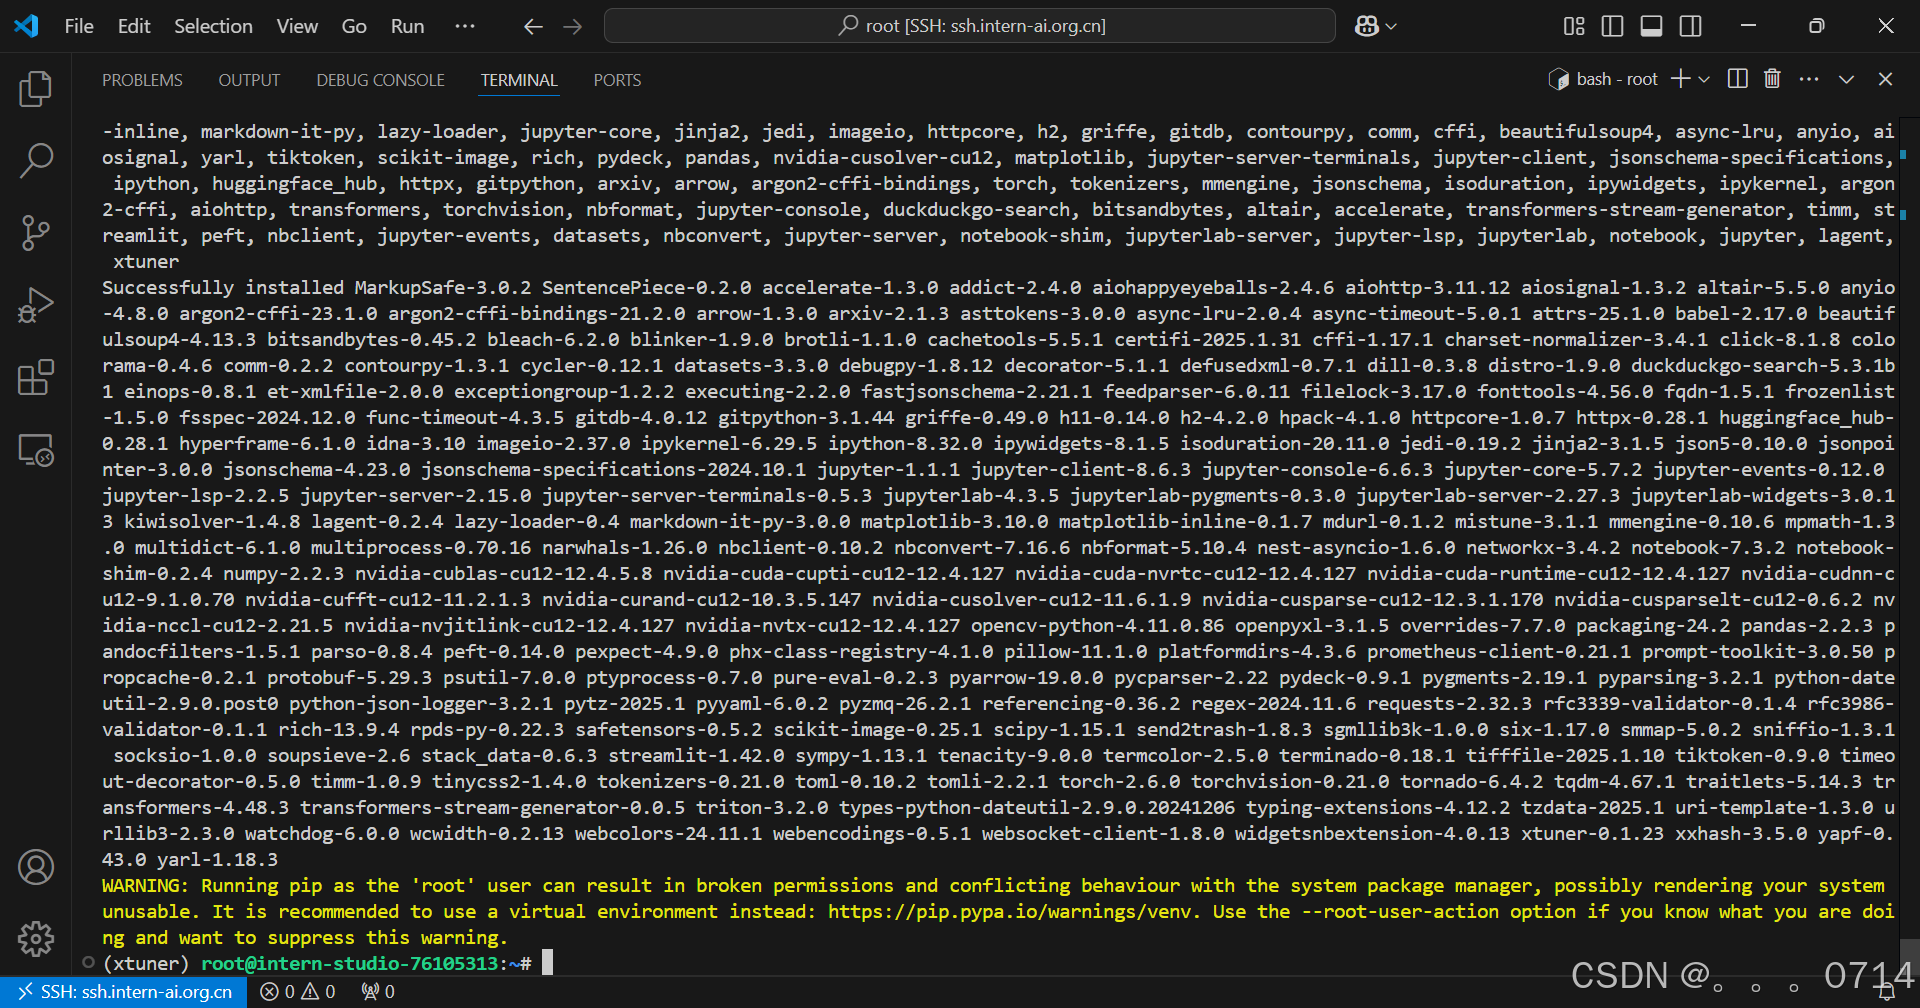The width and height of the screenshot is (1920, 1008).
Task: Open terminal panel more actions ellipsis
Action: click(x=1809, y=79)
